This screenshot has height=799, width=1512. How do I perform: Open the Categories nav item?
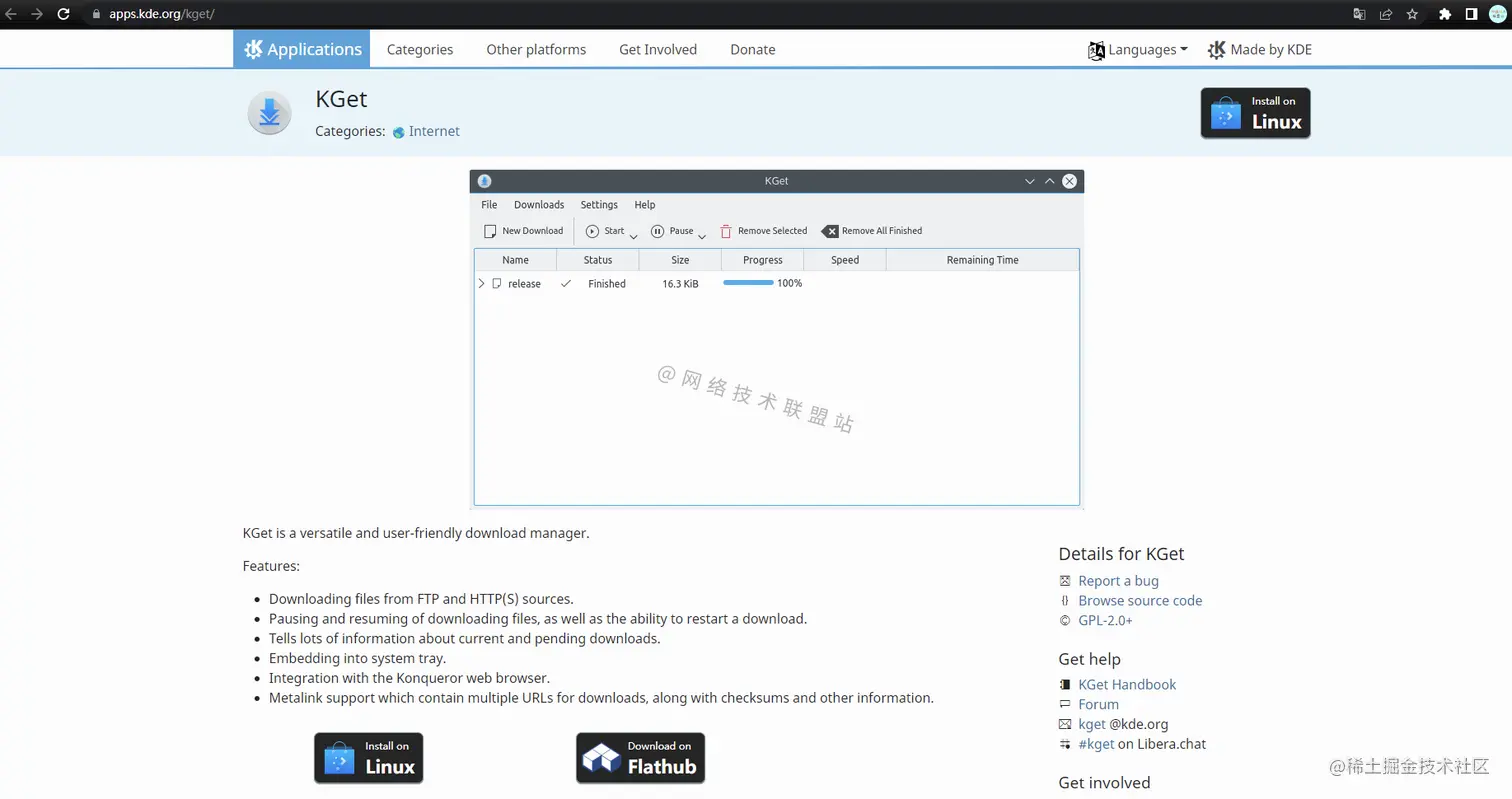(x=420, y=49)
